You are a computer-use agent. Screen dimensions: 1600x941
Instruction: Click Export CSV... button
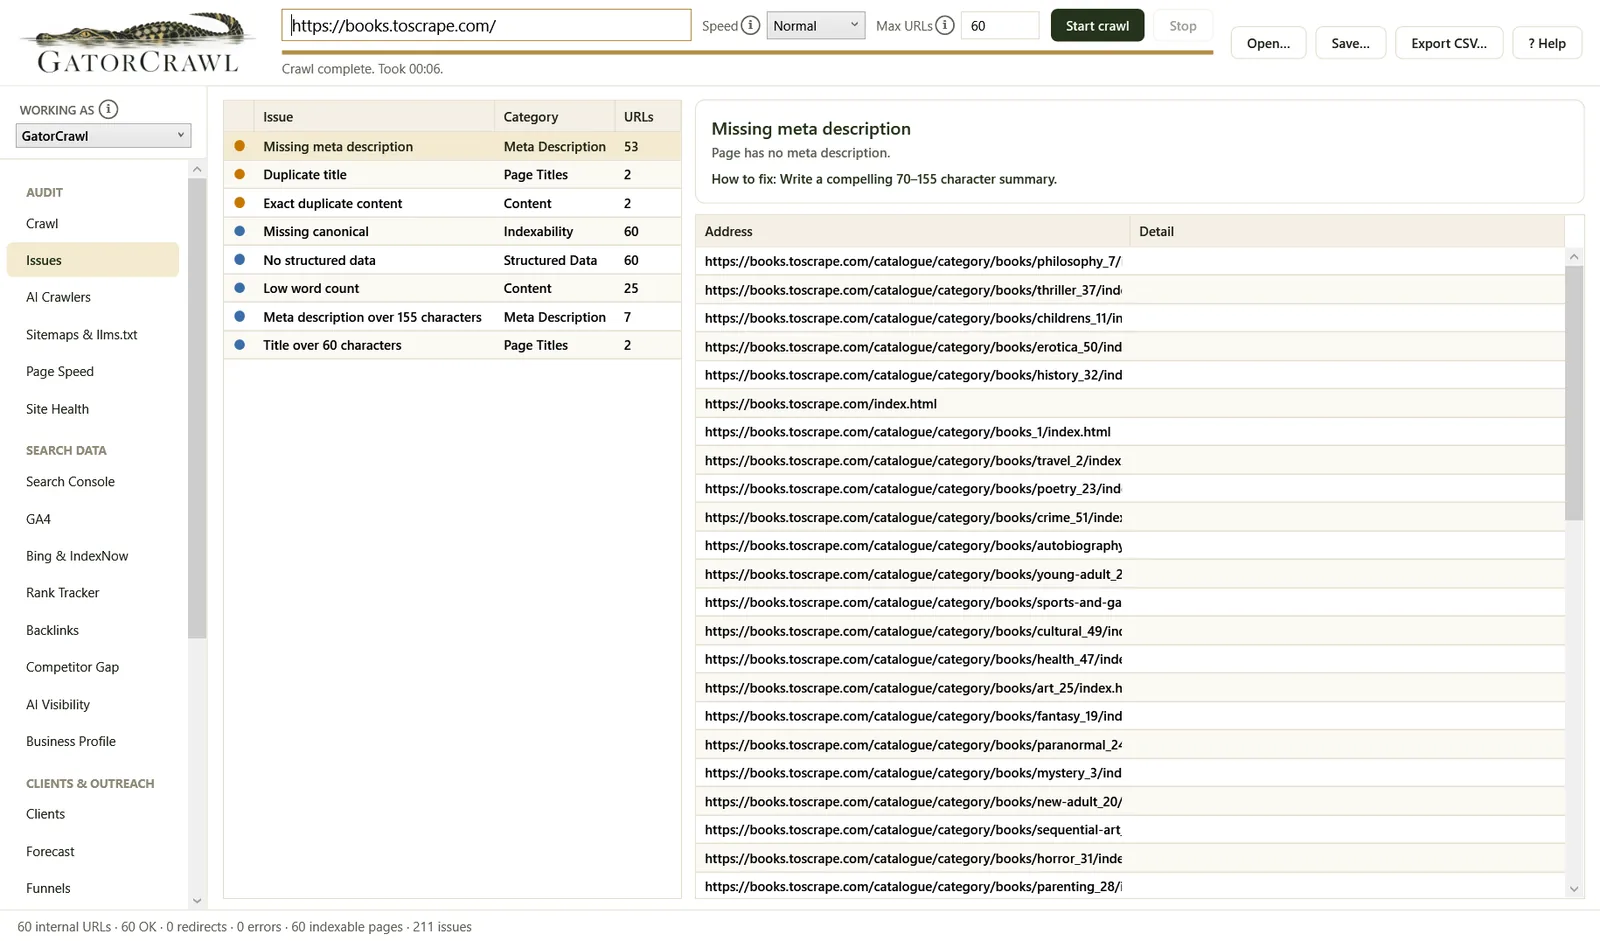(x=1449, y=43)
